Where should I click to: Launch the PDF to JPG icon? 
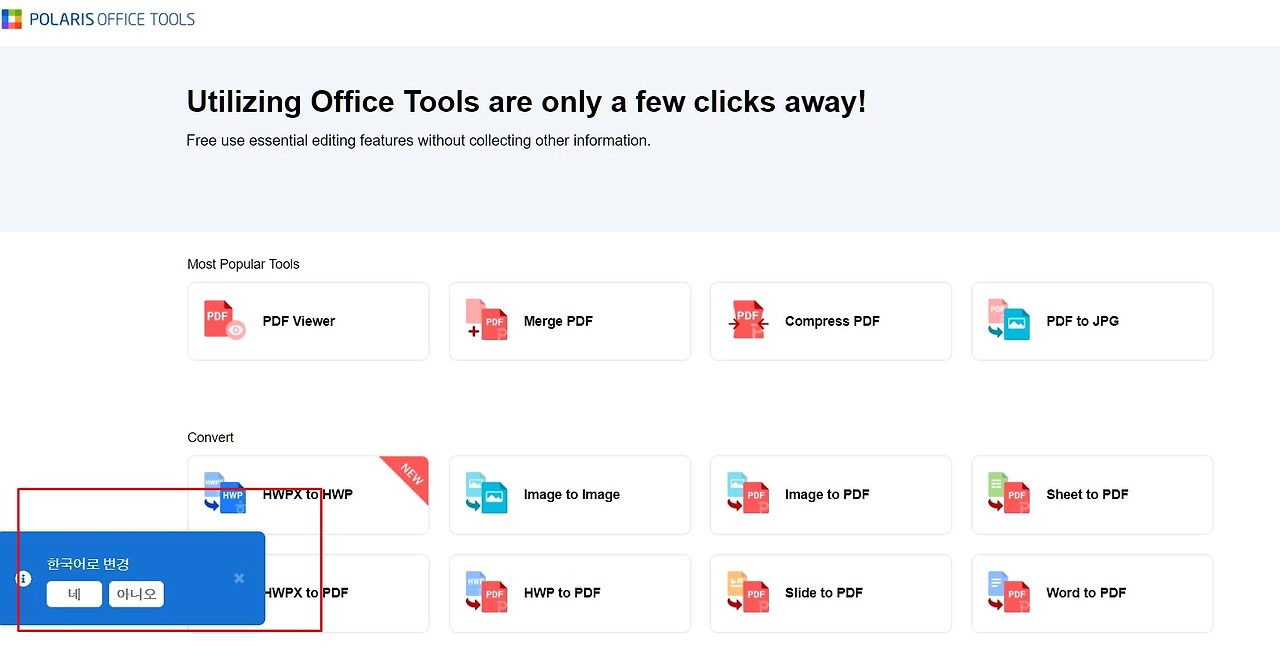point(1009,320)
